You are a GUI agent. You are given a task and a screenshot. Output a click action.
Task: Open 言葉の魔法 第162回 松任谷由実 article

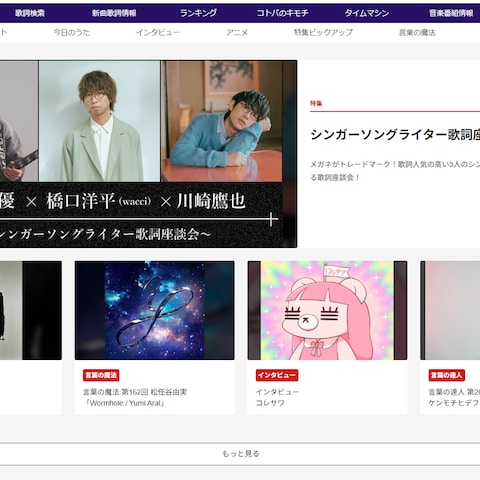[135, 392]
